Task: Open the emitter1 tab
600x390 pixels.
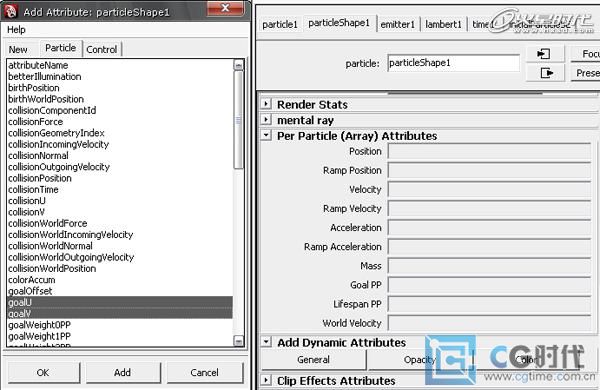Action: click(398, 24)
